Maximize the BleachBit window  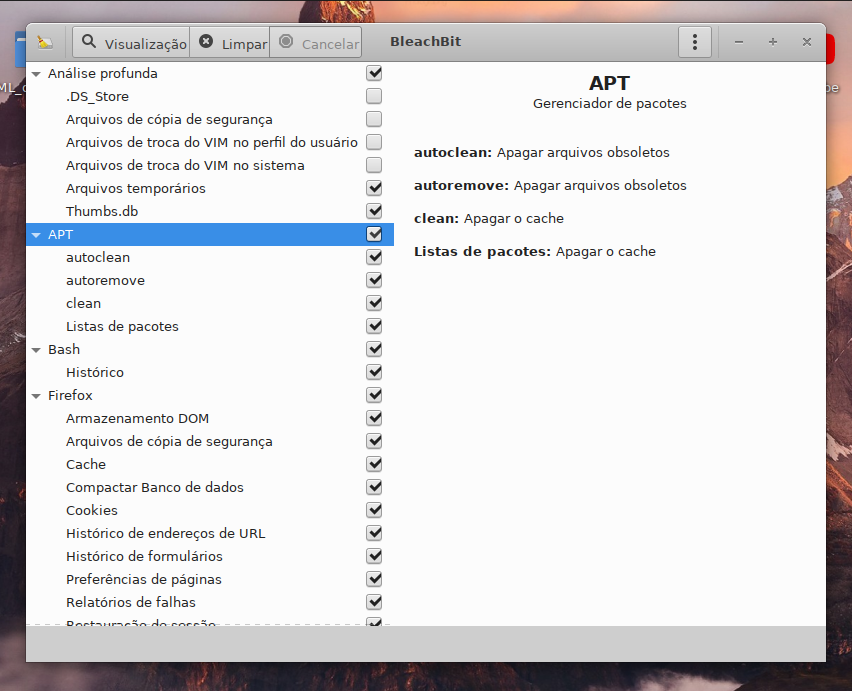[x=772, y=42]
